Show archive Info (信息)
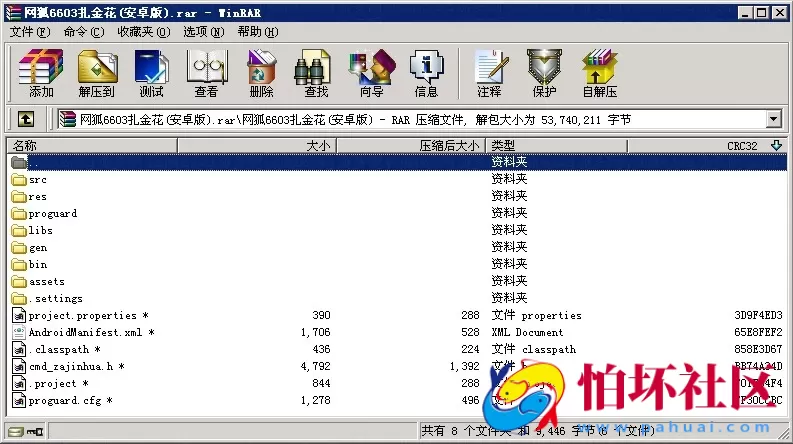This screenshot has height=444, width=793. (426, 73)
